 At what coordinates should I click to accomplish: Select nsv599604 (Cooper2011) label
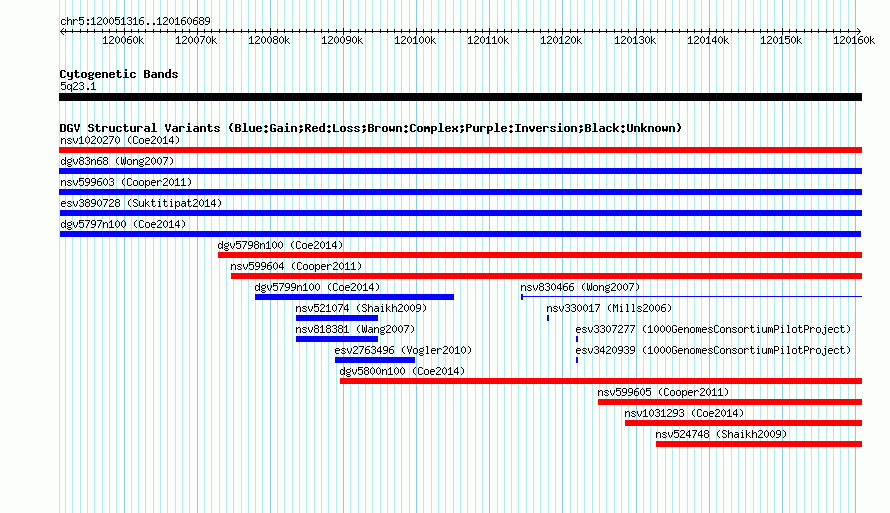point(296,266)
